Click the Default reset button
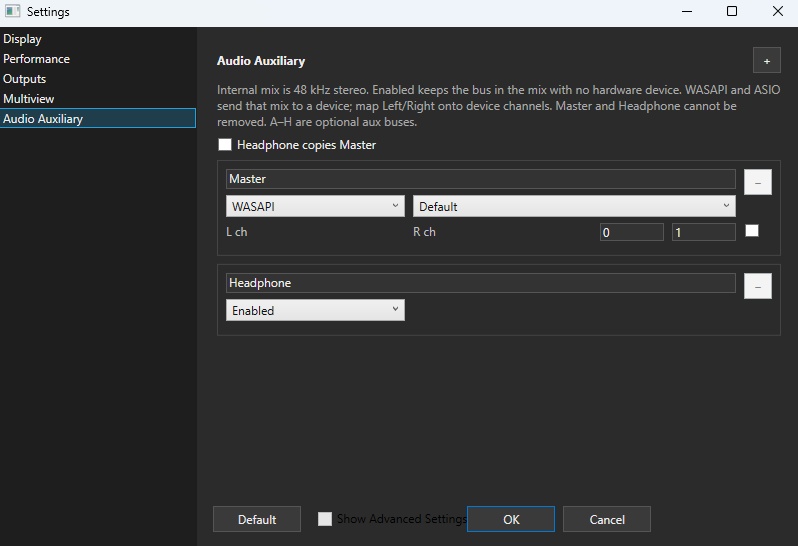This screenshot has width=798, height=546. pyautogui.click(x=257, y=519)
